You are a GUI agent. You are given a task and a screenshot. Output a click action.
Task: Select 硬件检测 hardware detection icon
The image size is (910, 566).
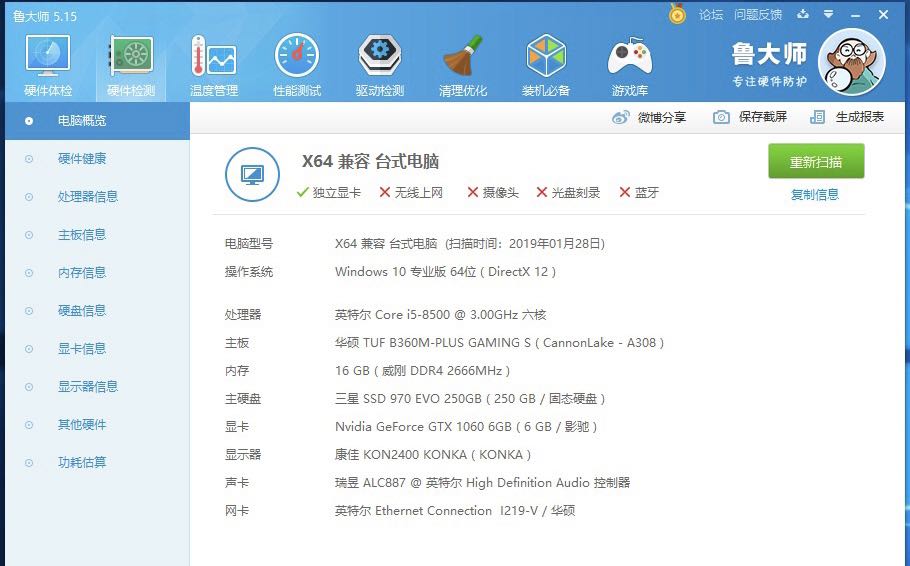click(131, 65)
